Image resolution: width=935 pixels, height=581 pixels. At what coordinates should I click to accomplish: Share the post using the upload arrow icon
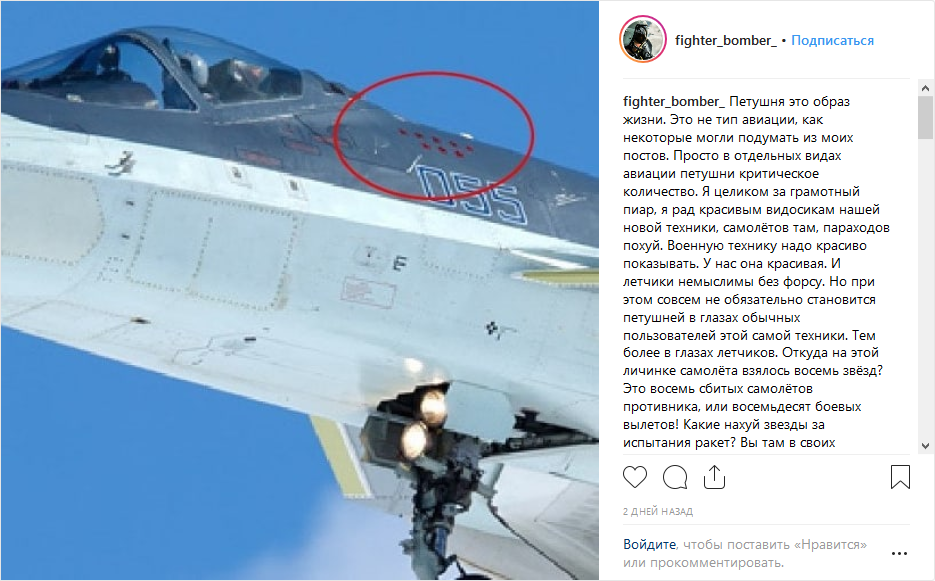(714, 477)
